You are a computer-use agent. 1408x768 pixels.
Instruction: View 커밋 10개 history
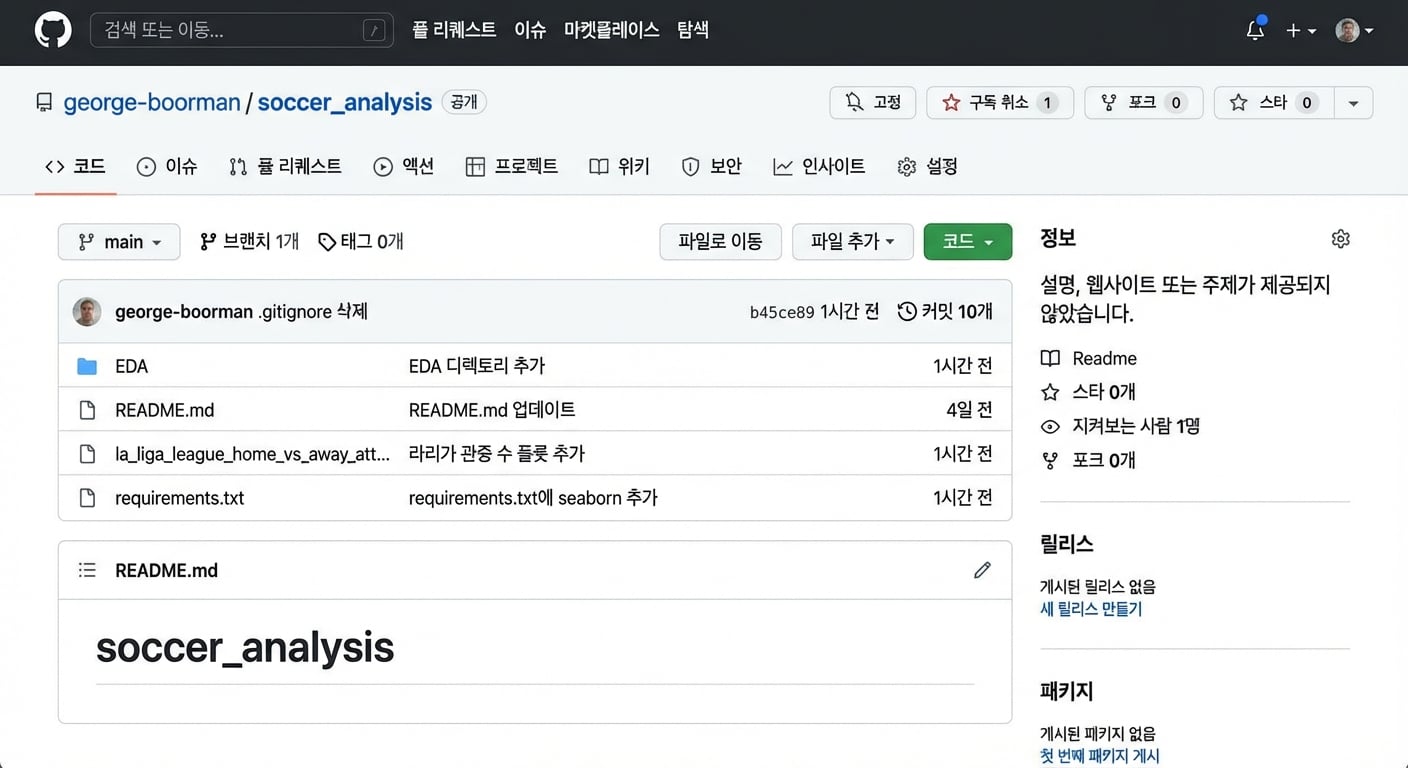point(945,312)
